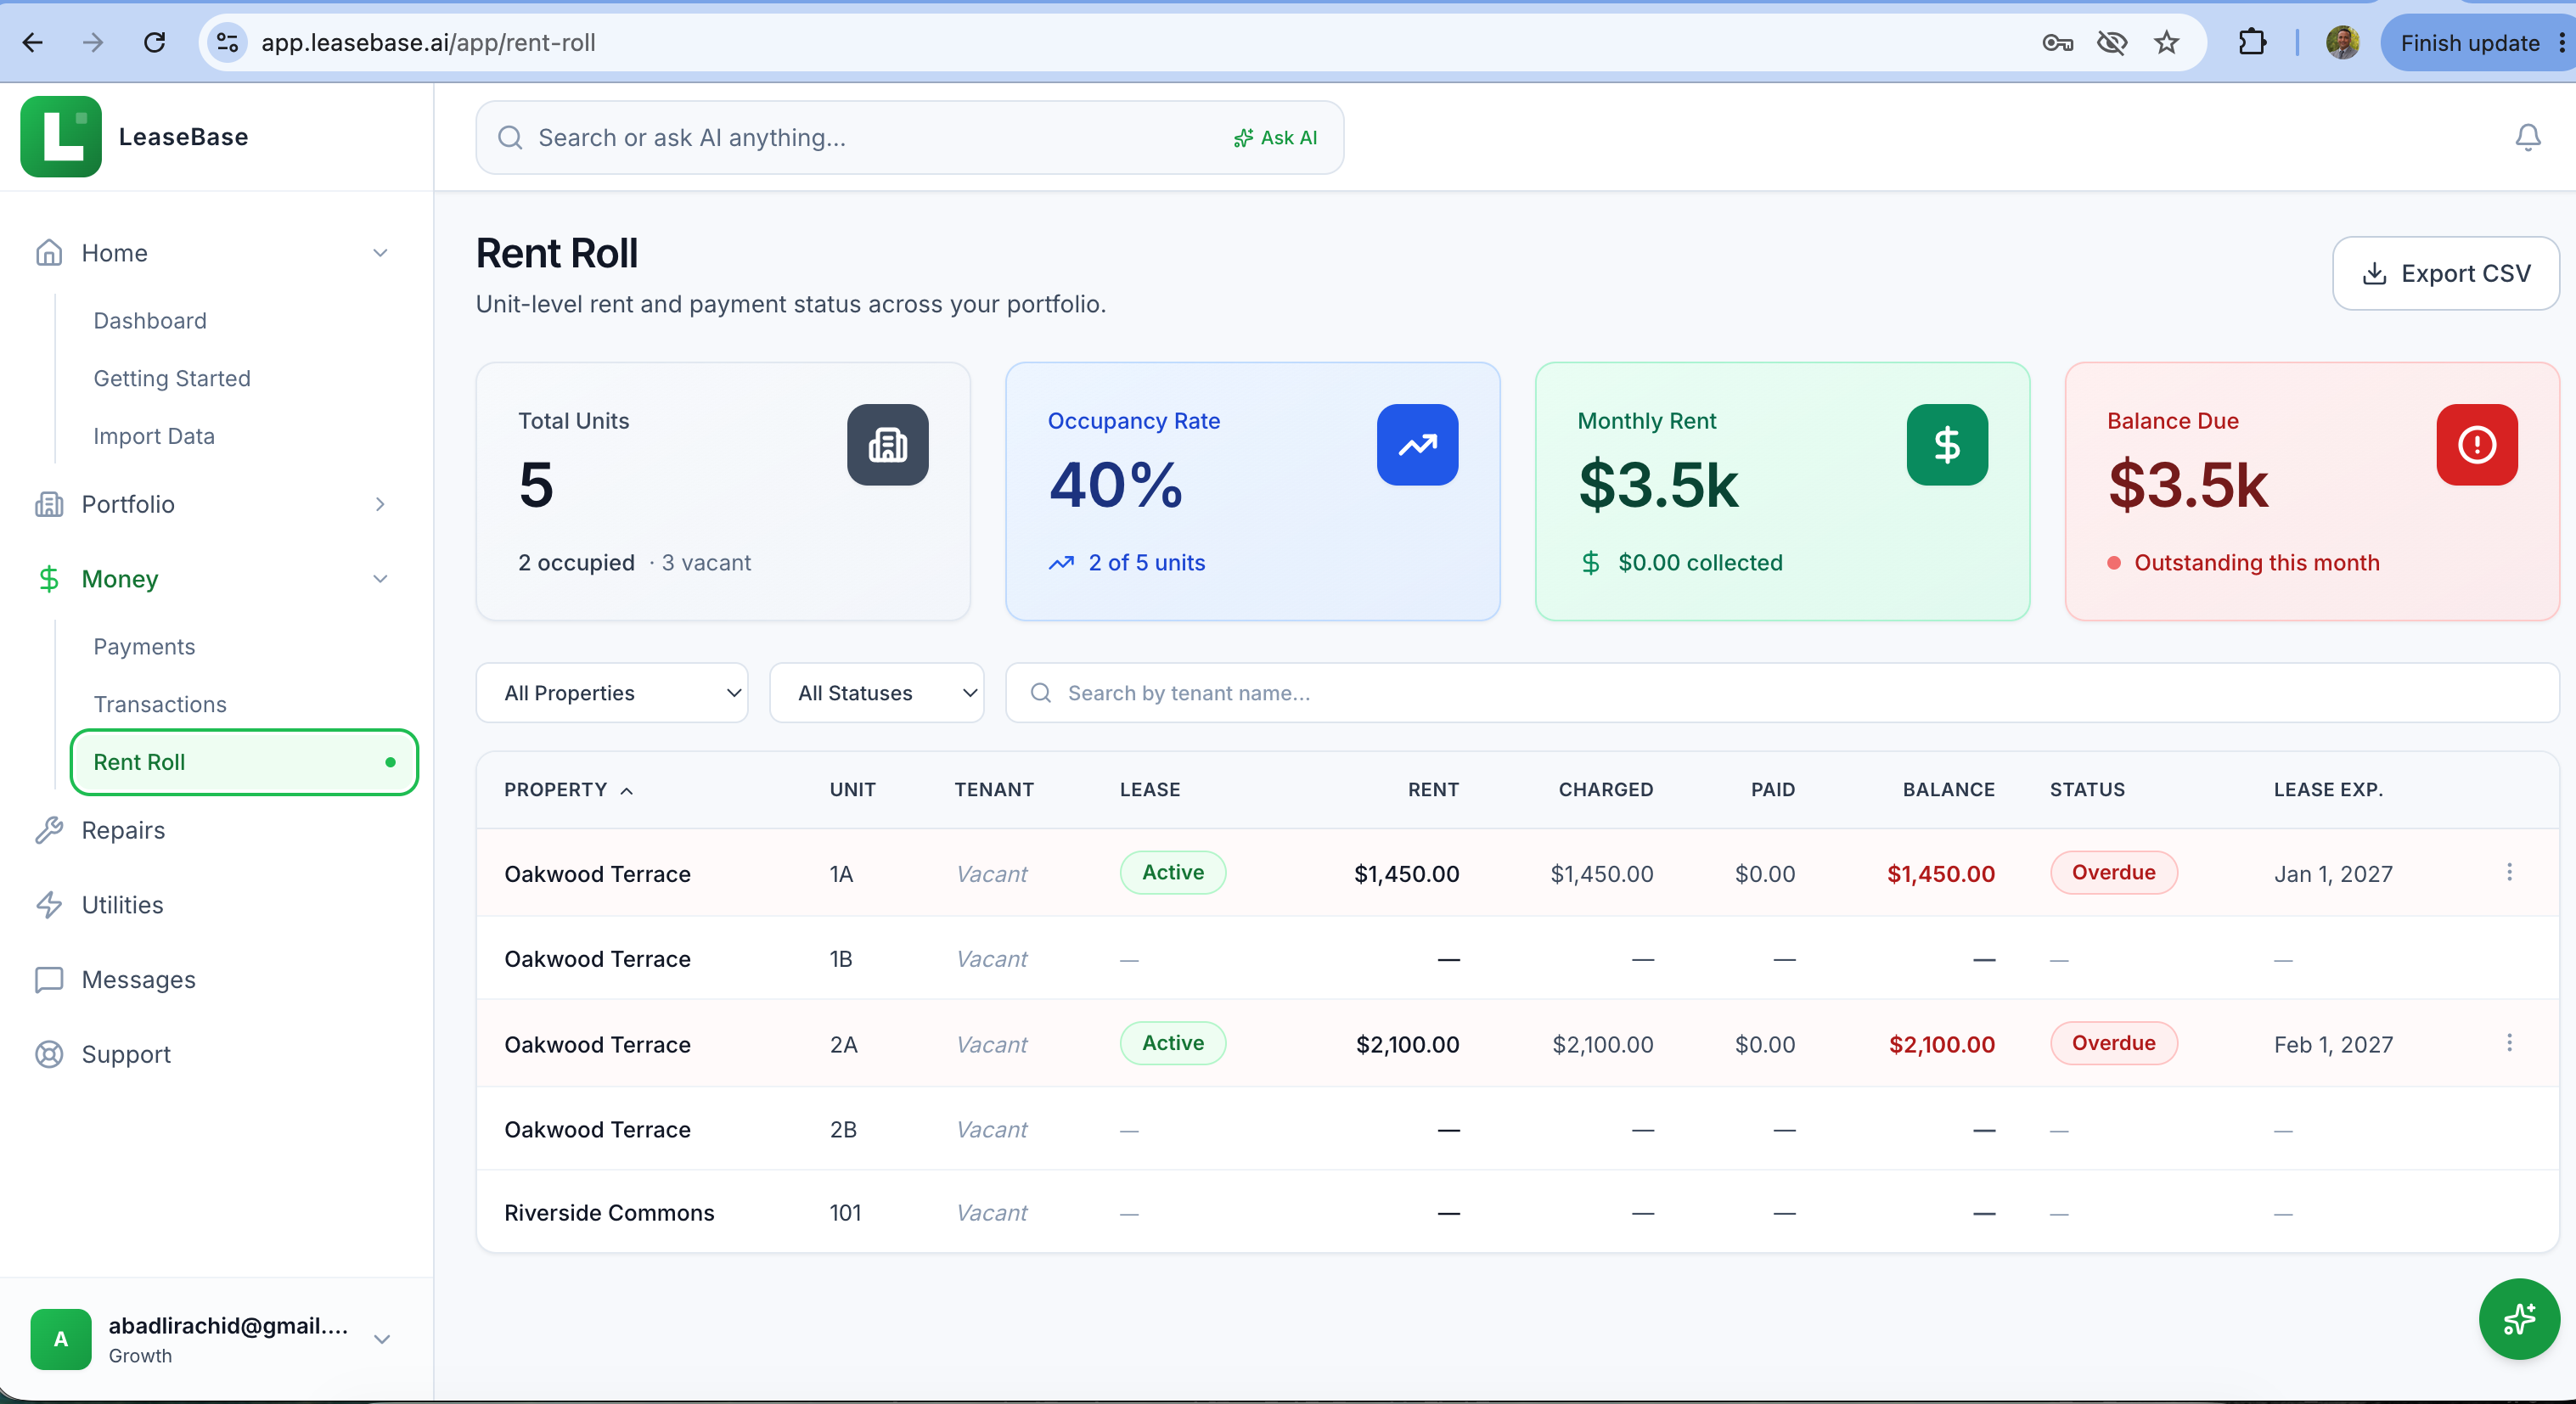Go forward in the browser
This screenshot has width=2576, height=1404.
(93, 42)
